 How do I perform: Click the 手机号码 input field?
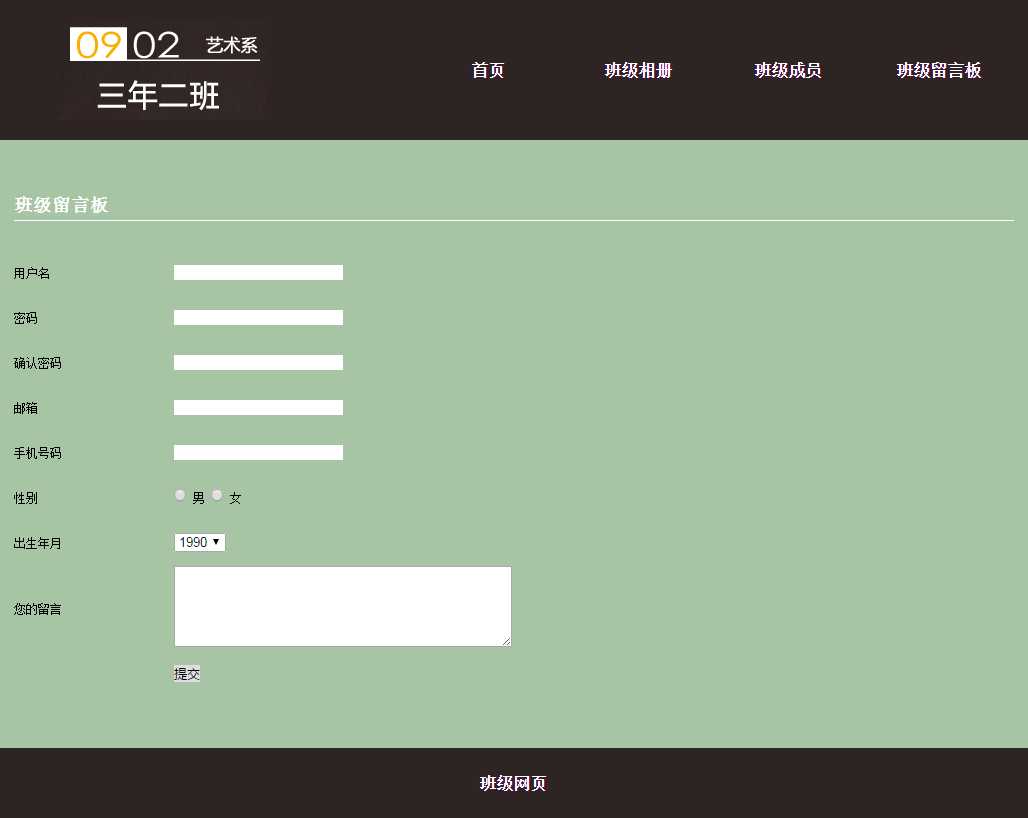(x=258, y=453)
